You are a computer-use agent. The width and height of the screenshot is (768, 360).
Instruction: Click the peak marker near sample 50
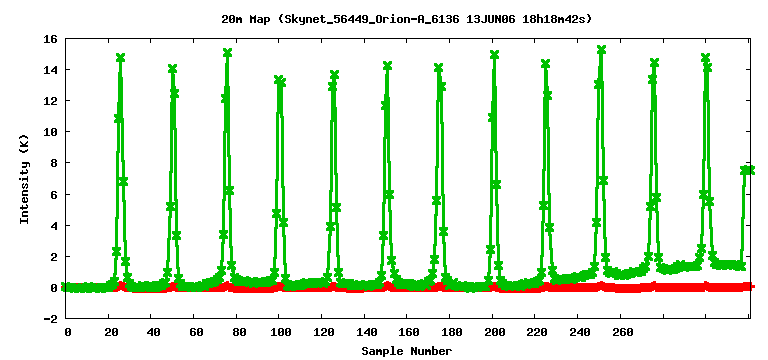click(172, 69)
